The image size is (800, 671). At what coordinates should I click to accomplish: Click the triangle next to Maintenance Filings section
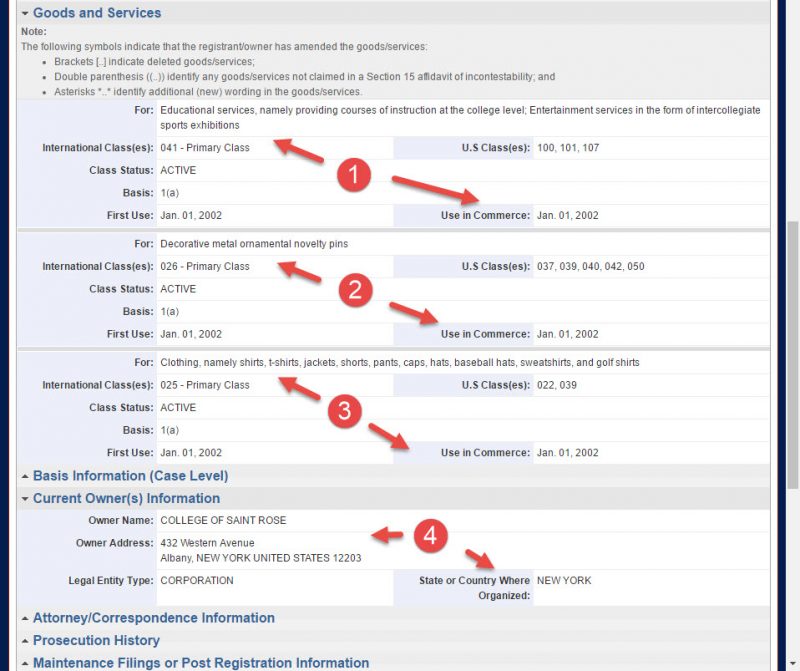pyautogui.click(x=24, y=662)
